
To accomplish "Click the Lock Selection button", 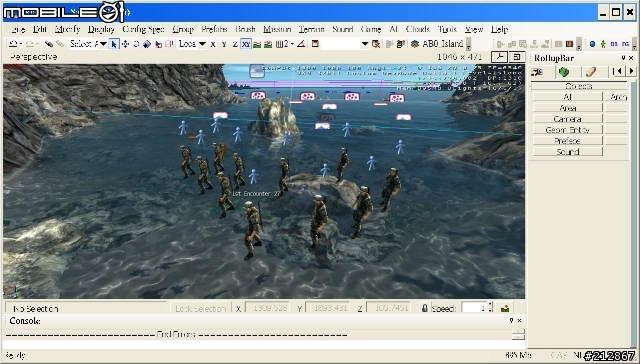I will (x=200, y=309).
